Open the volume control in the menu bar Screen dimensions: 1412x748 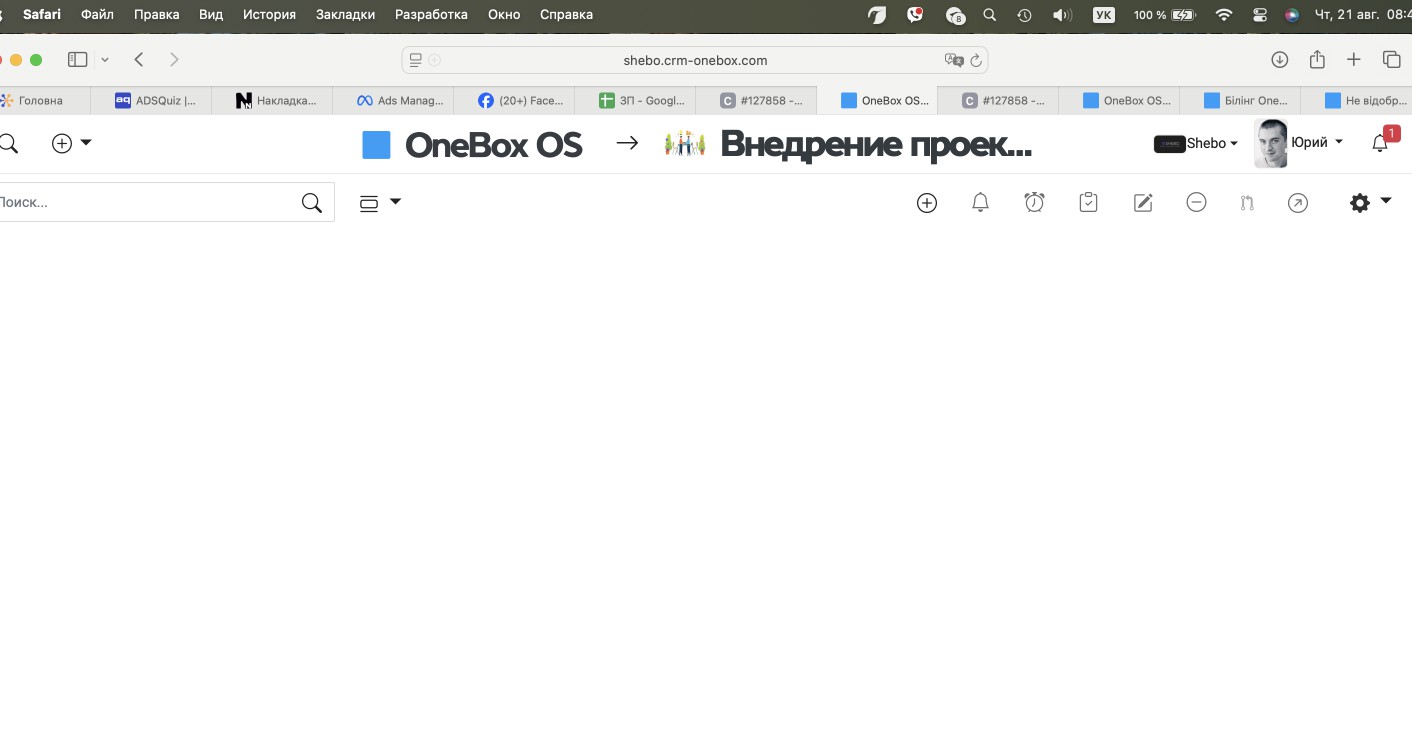(1062, 15)
